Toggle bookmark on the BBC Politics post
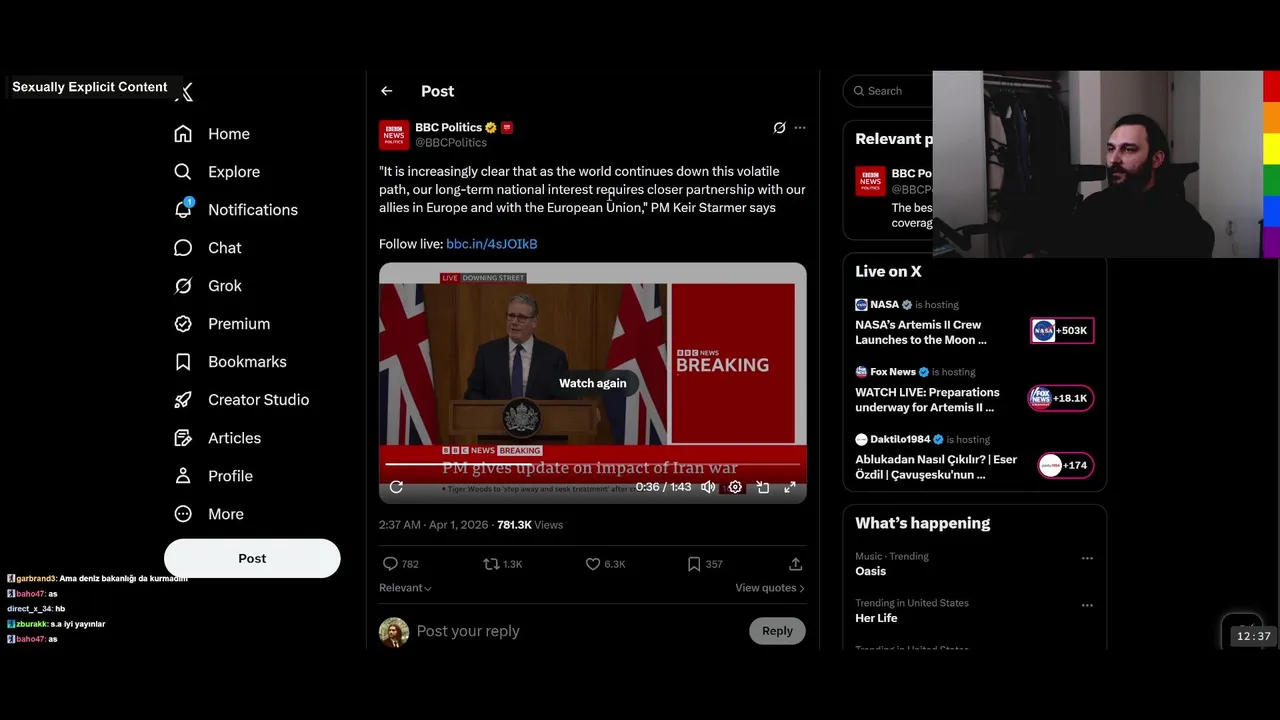The width and height of the screenshot is (1280, 720). [694, 564]
